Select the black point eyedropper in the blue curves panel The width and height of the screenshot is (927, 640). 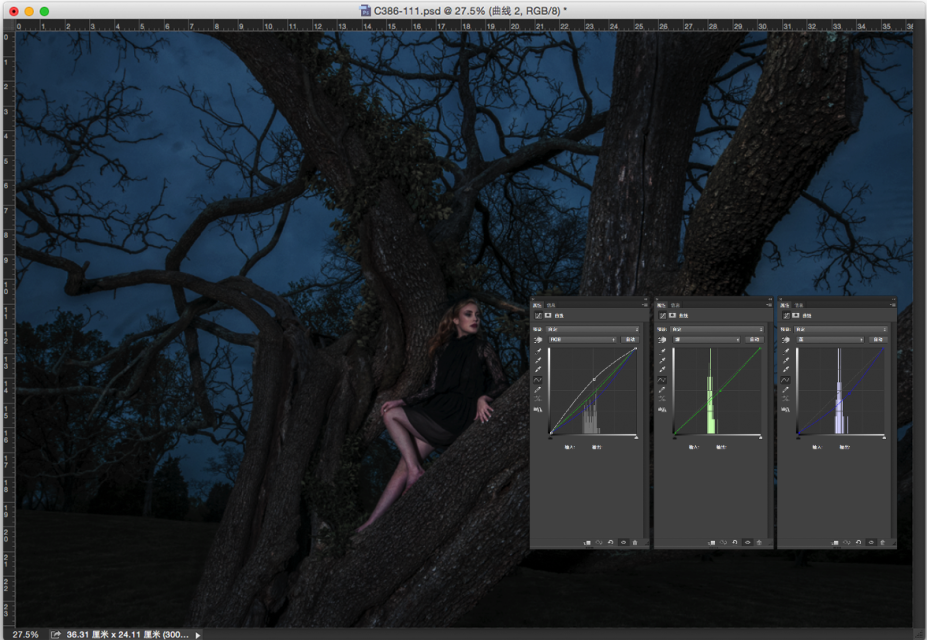tap(786, 350)
